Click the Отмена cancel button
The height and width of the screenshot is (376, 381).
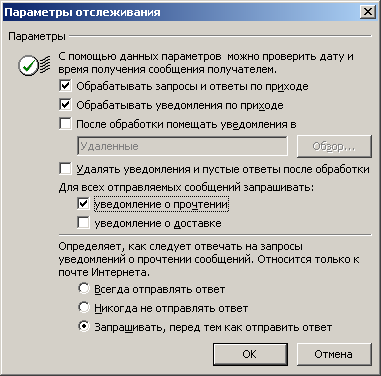click(x=334, y=354)
